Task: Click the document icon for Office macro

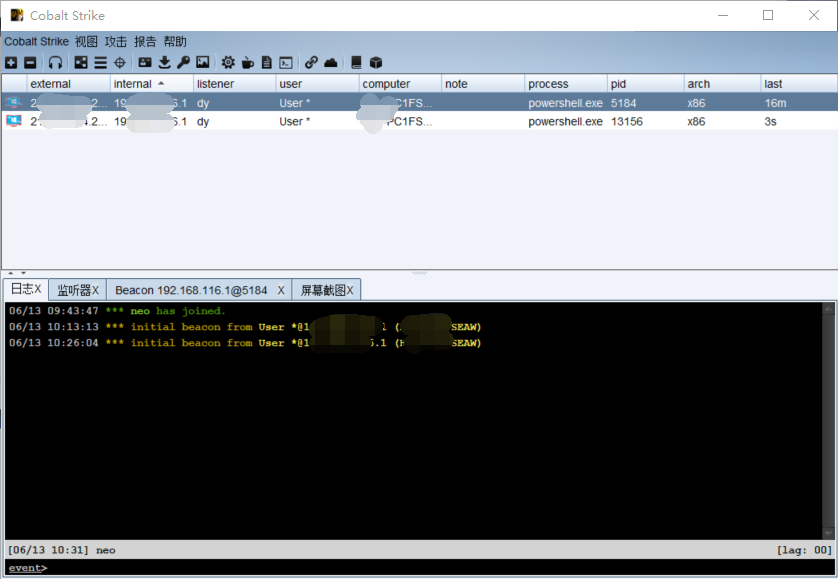Action: (267, 63)
